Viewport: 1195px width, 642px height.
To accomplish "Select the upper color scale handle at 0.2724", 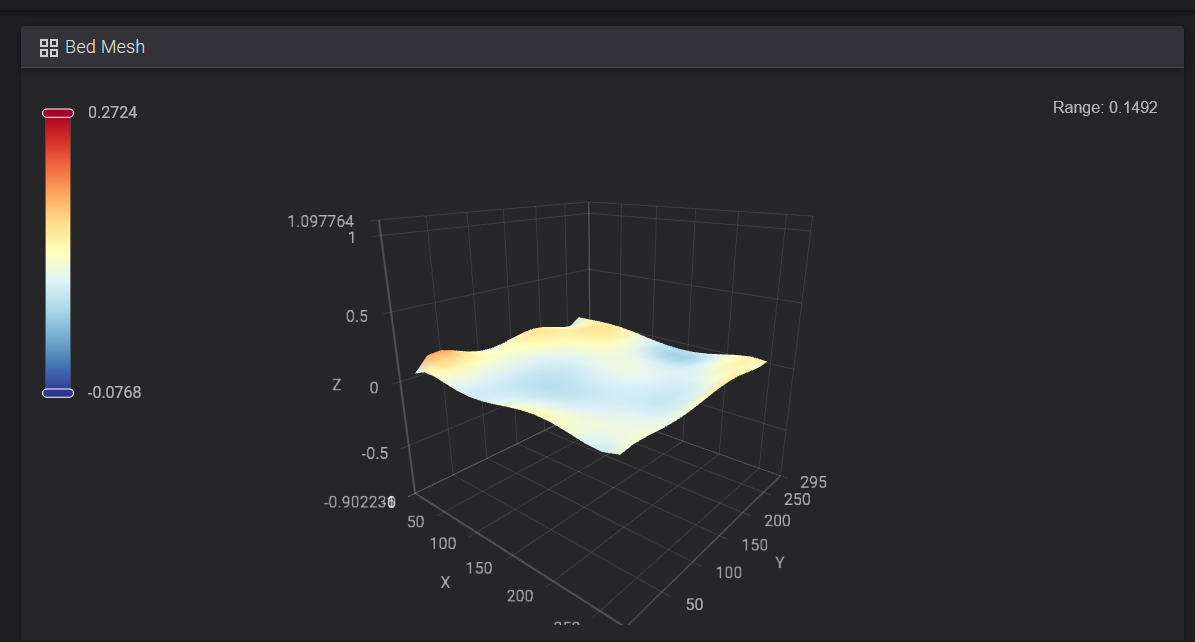I will pyautogui.click(x=58, y=113).
